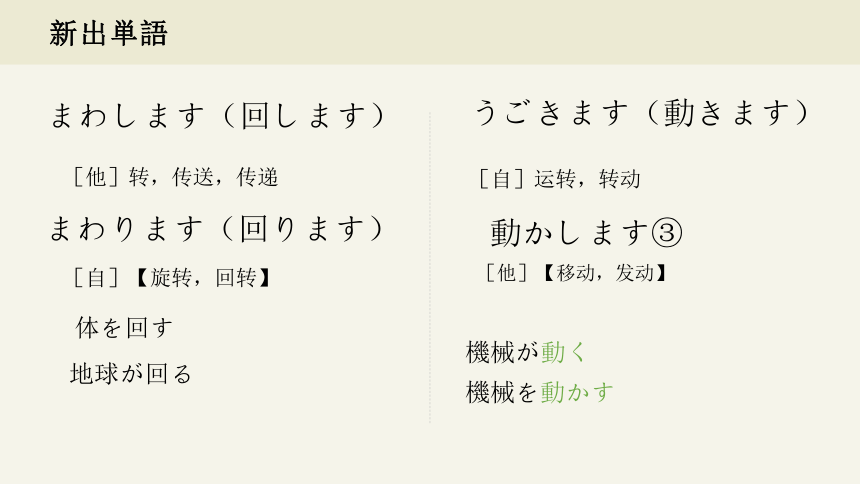The image size is (860, 484).
Task: Click the [他] tag under まわします
Action: click(96, 177)
